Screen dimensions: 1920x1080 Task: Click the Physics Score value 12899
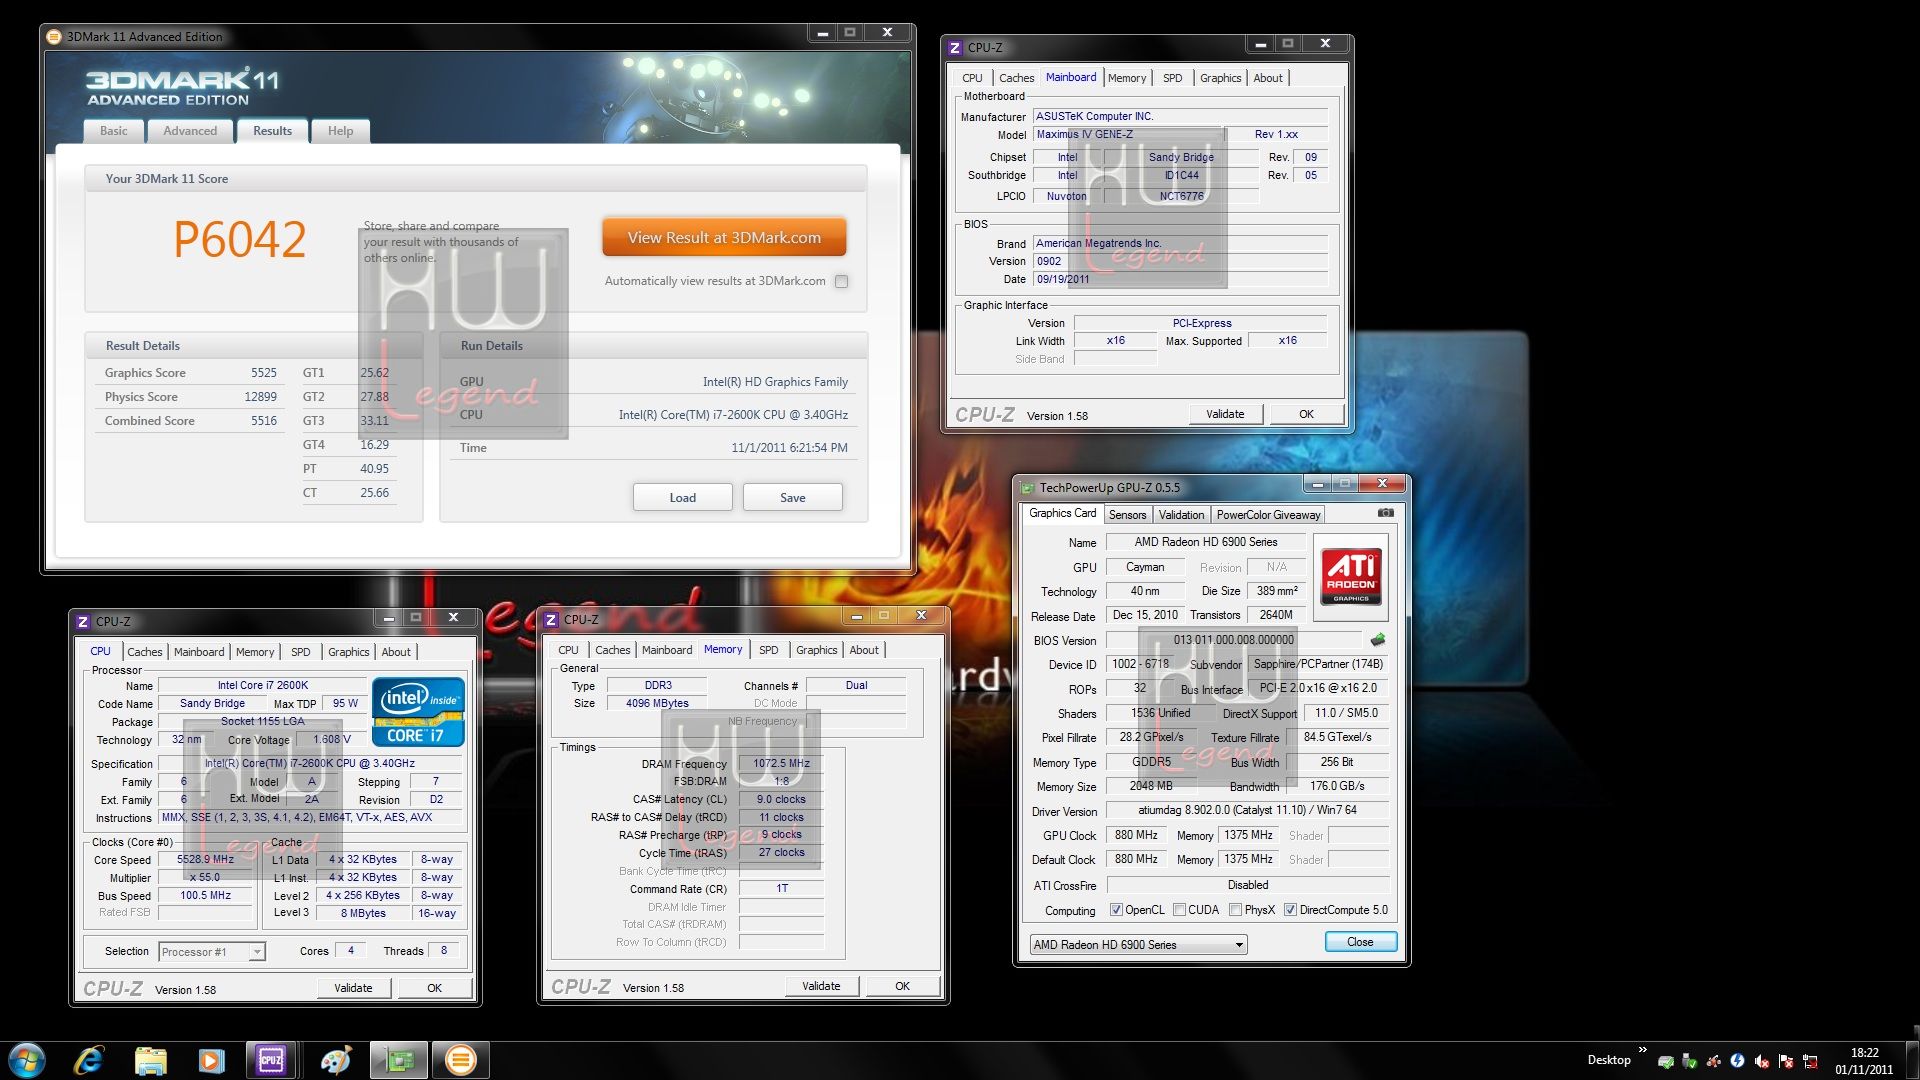260,397
